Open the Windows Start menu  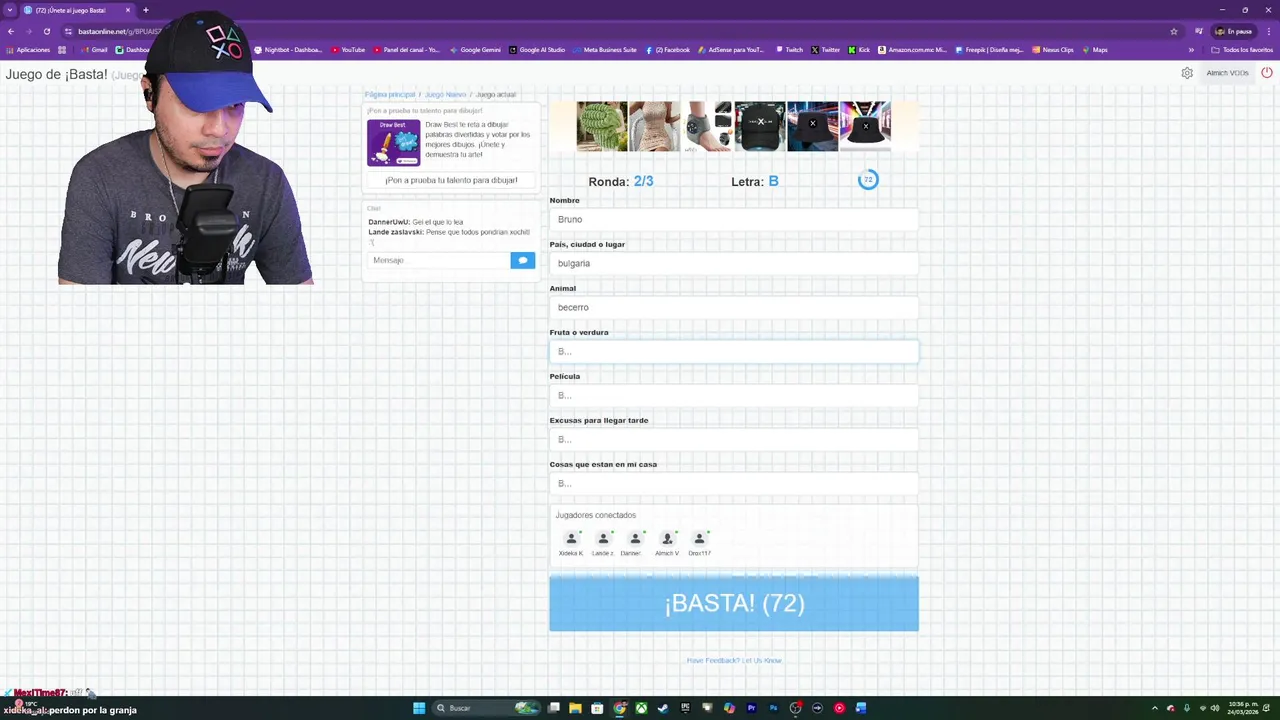(x=419, y=708)
